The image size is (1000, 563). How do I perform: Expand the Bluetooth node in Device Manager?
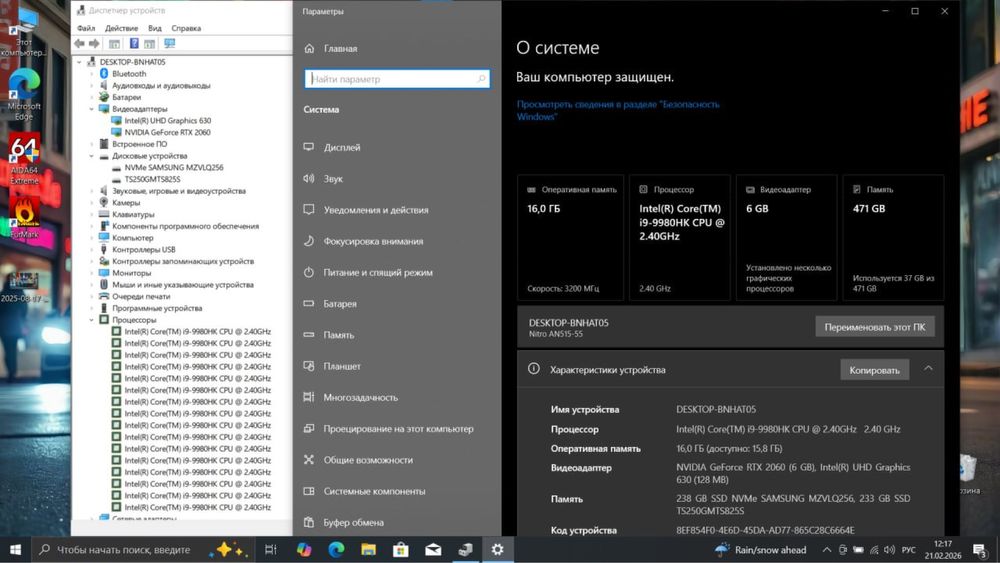pyautogui.click(x=91, y=74)
